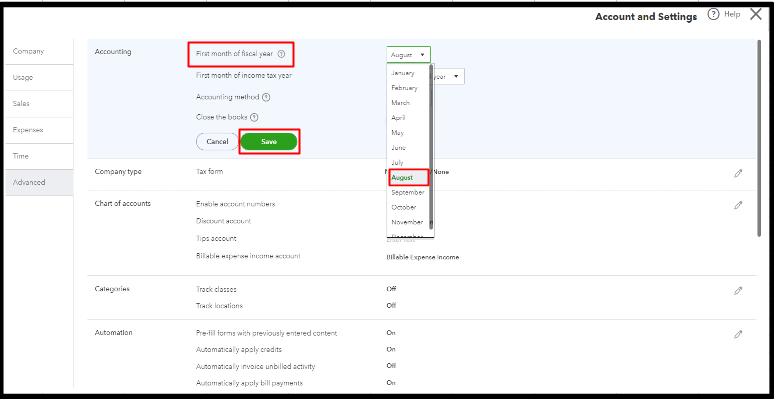Click the 'Chart of accounts' section heading

pyautogui.click(x=122, y=203)
